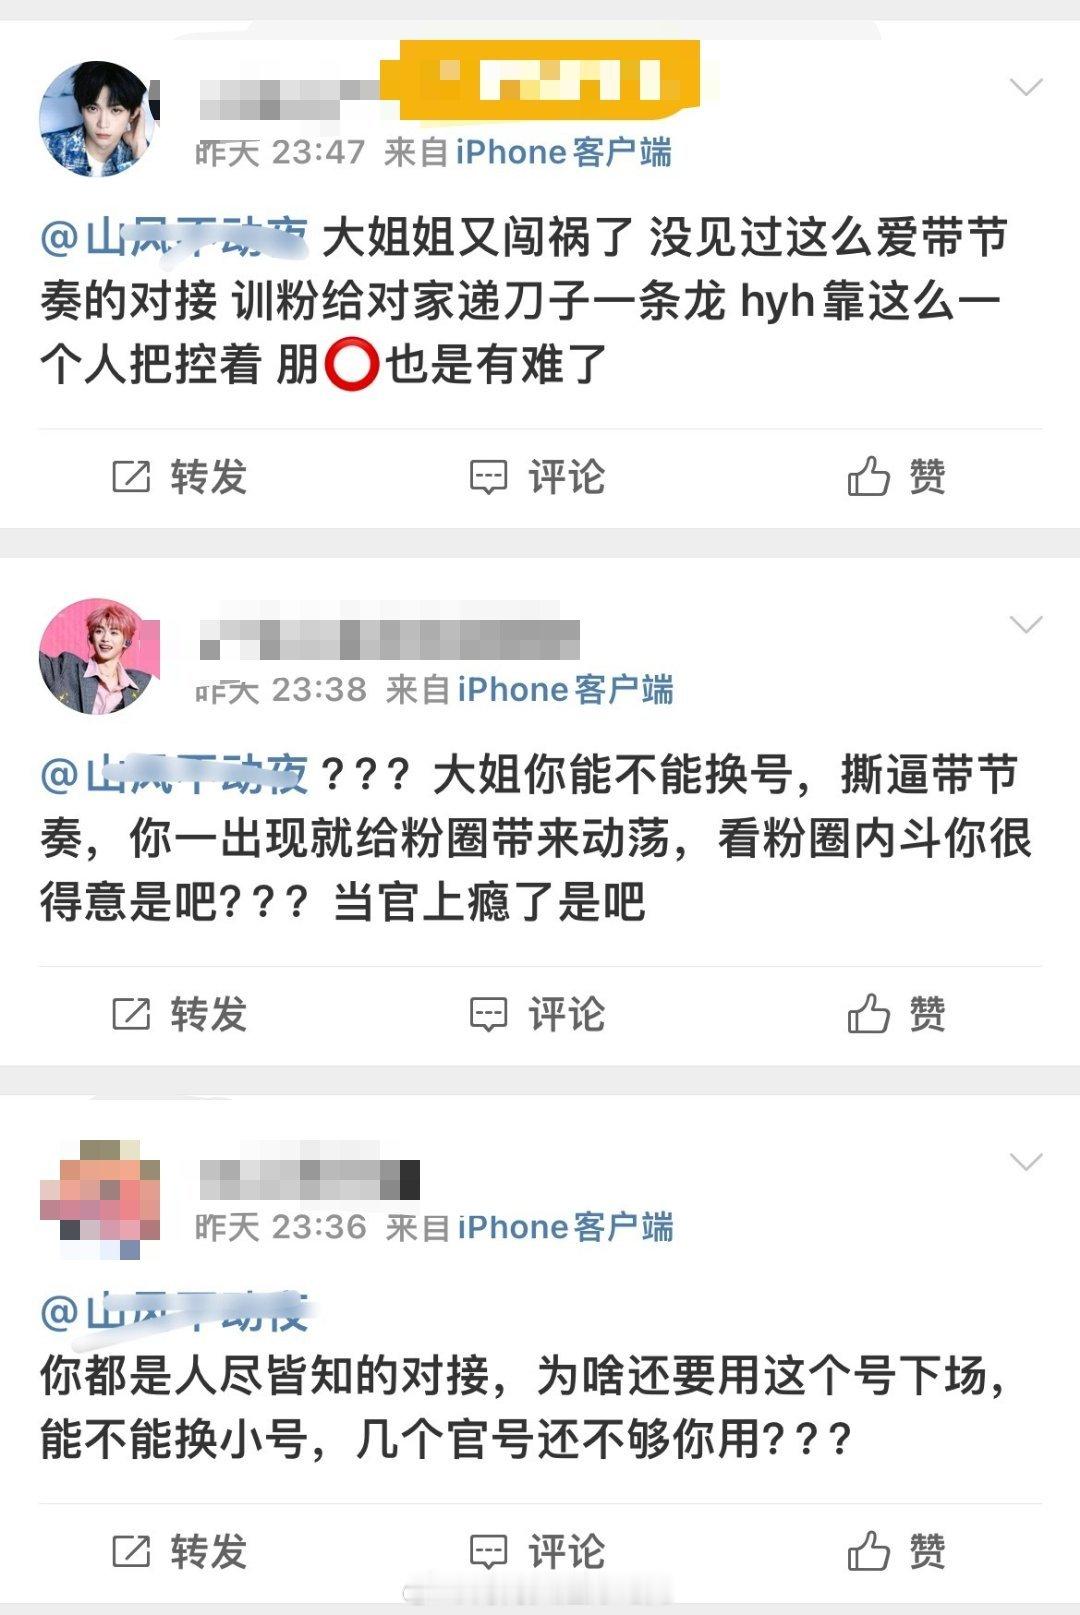Expand options chevron on the 23:36 post
The width and height of the screenshot is (1080, 1615).
(1026, 1162)
